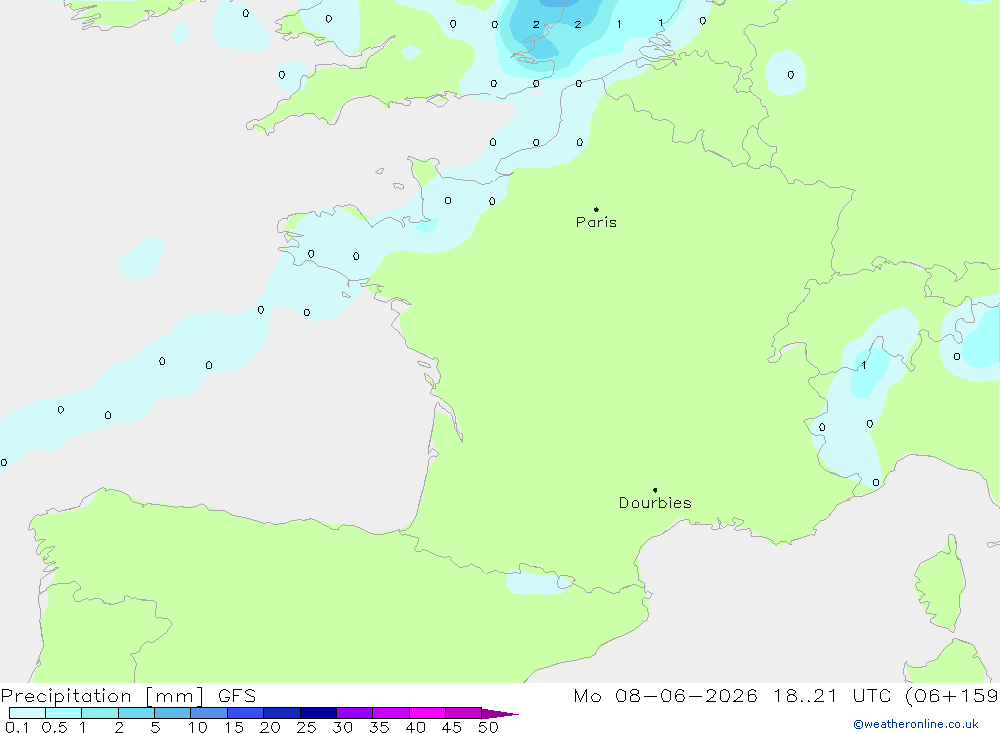Select the Dourbies location dot marker
This screenshot has height=733, width=1000.
pyautogui.click(x=655, y=490)
